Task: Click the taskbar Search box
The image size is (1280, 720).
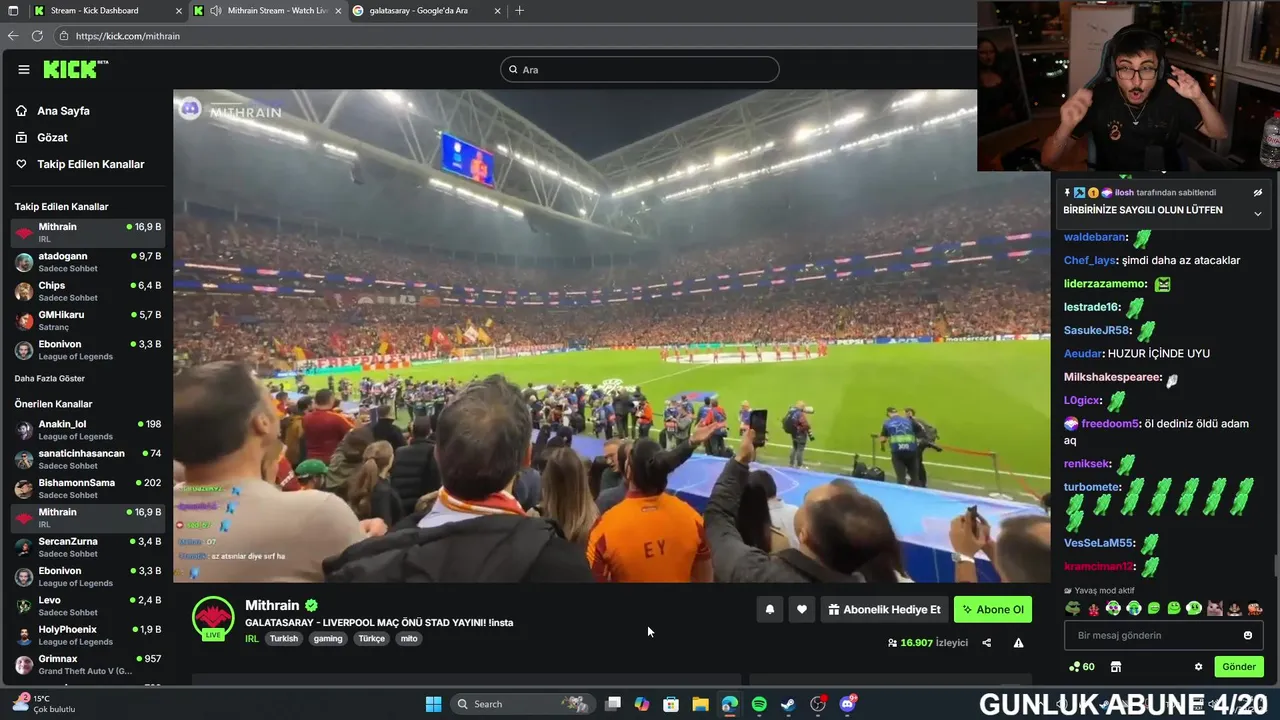Action: [521, 704]
